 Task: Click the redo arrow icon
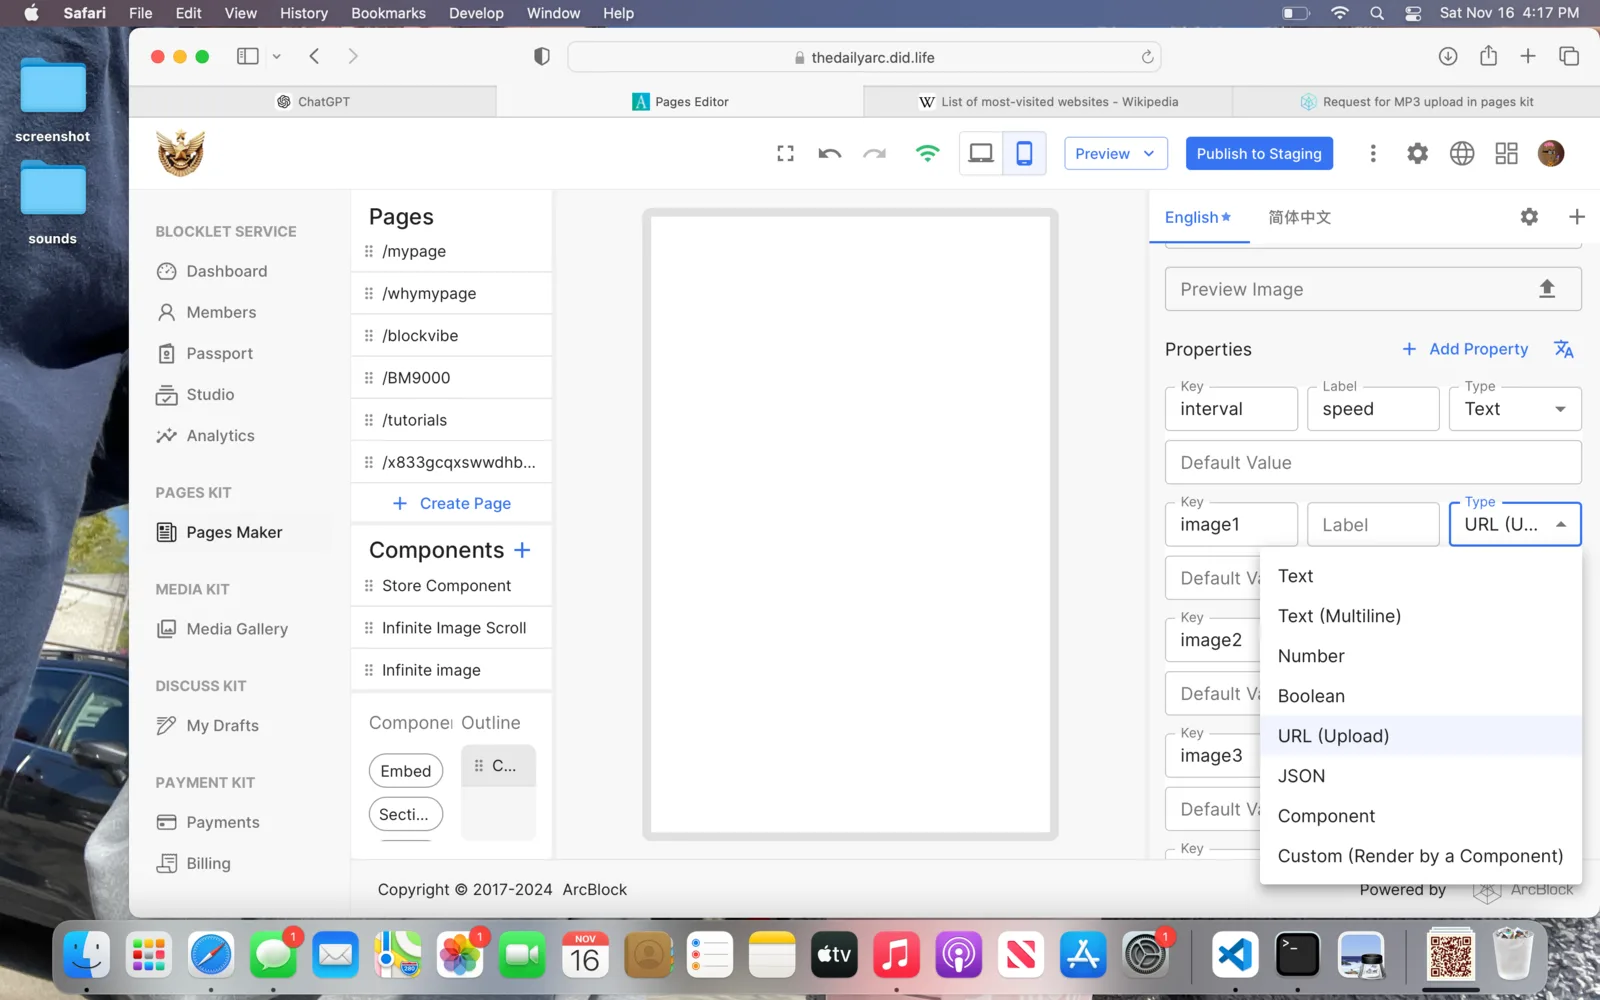pos(875,153)
